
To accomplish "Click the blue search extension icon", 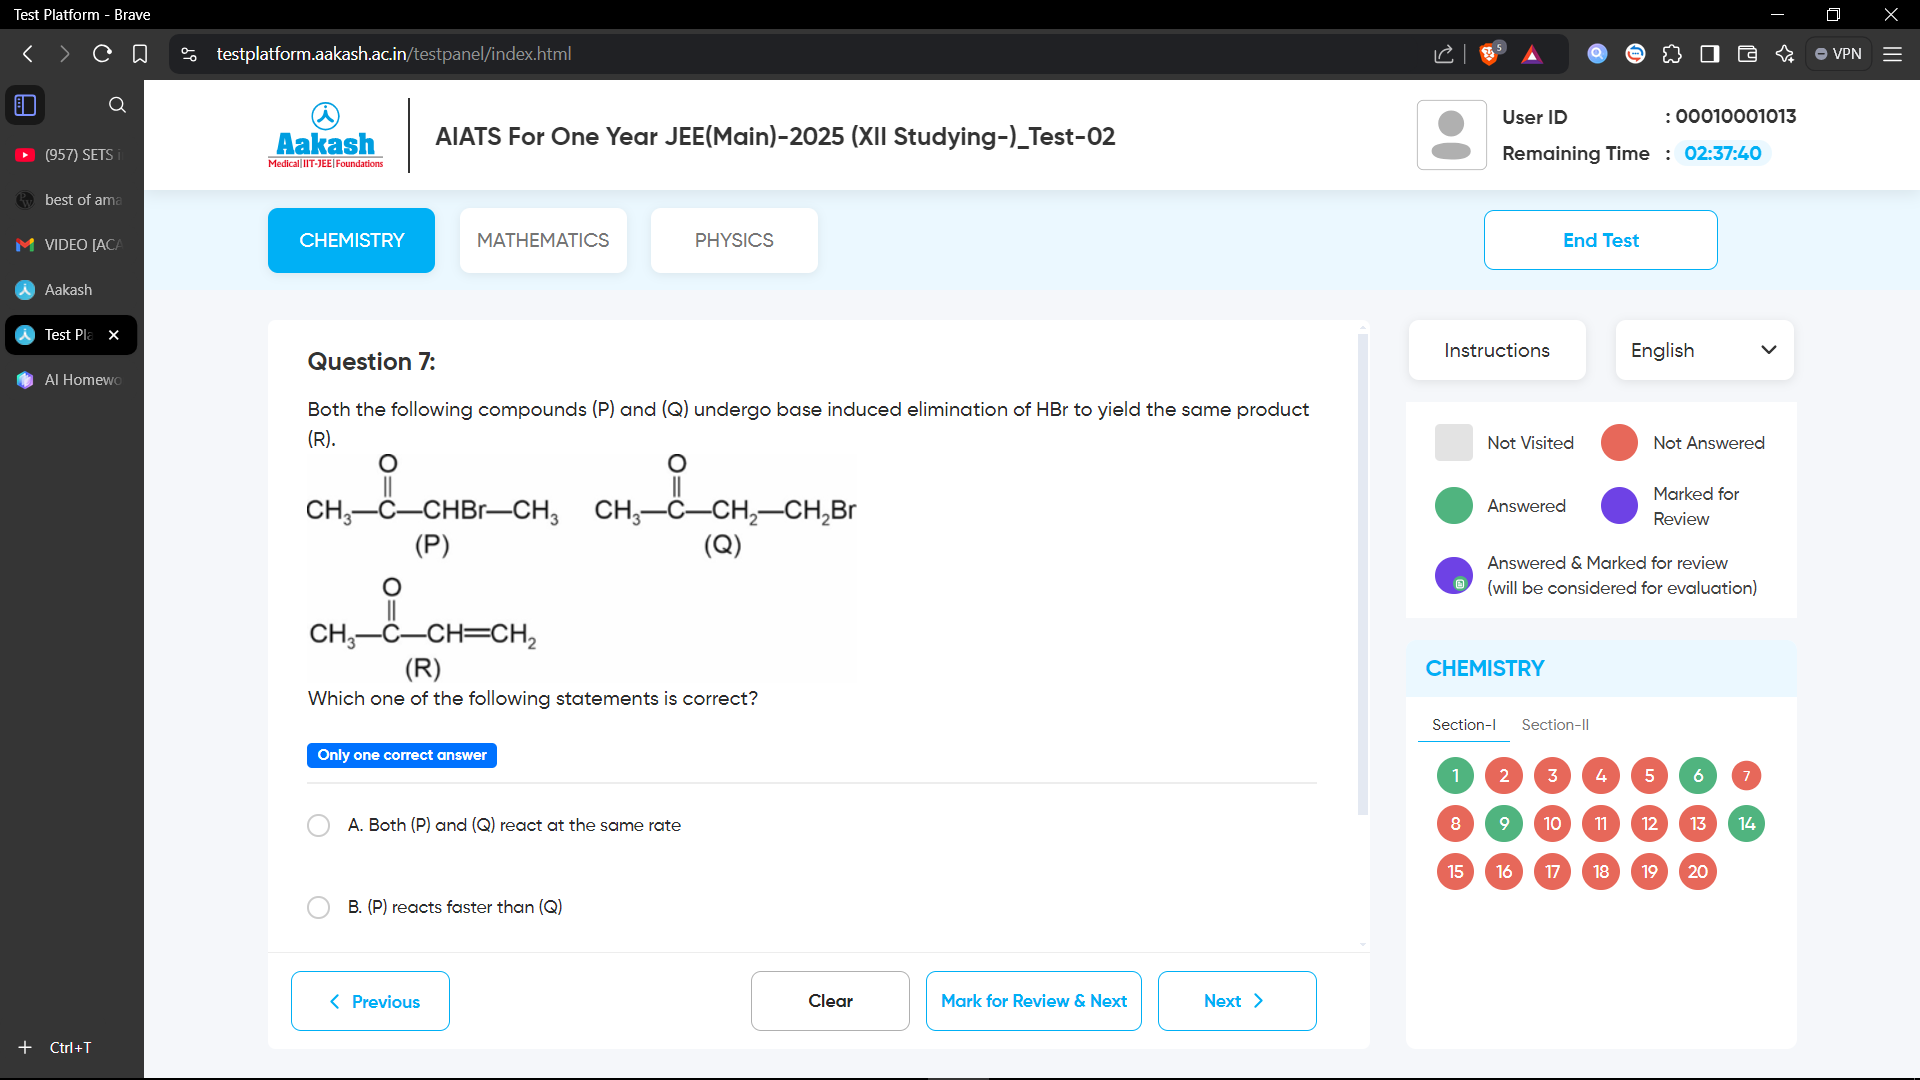I will click(1597, 54).
